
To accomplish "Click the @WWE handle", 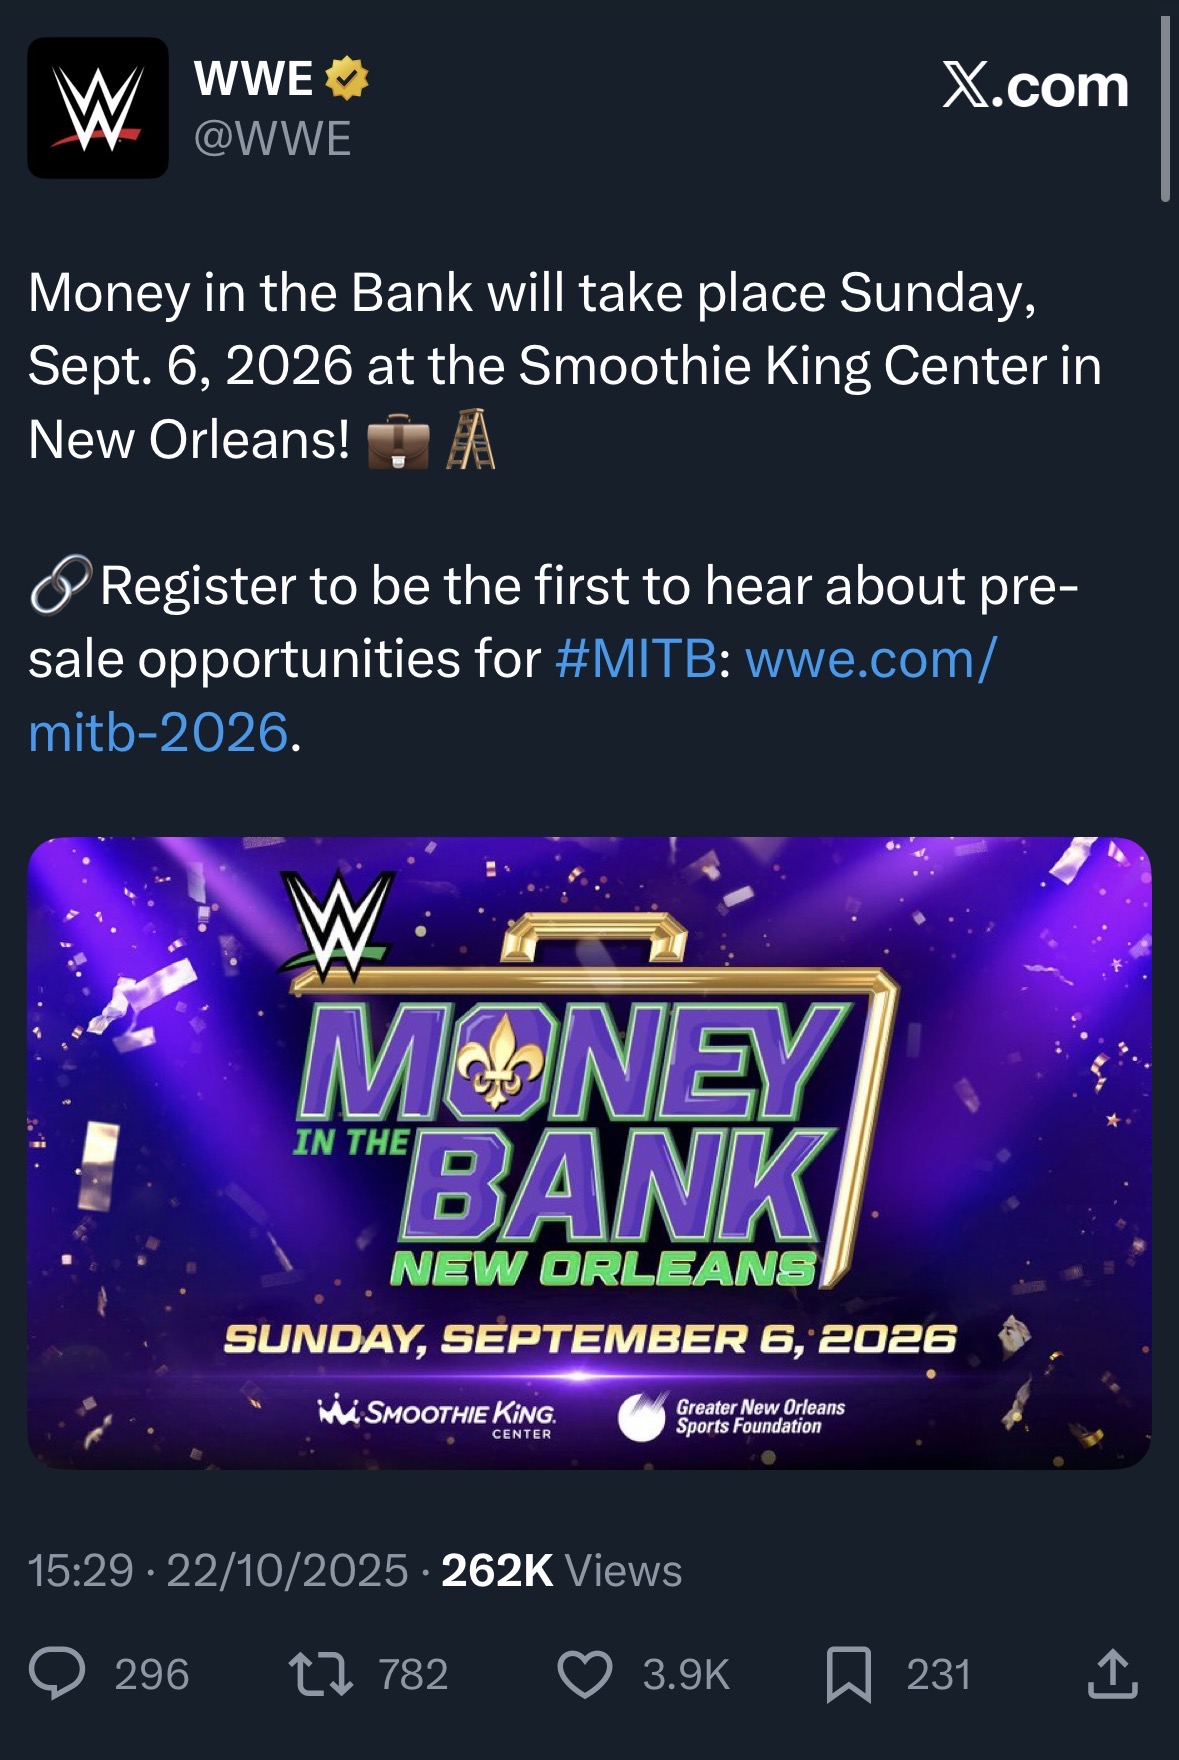I will click(x=272, y=138).
